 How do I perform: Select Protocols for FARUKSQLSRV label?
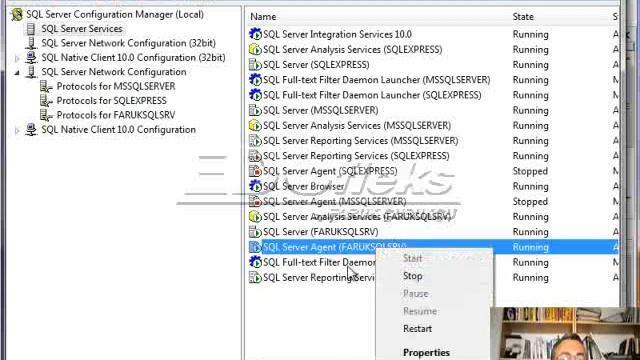[116, 115]
